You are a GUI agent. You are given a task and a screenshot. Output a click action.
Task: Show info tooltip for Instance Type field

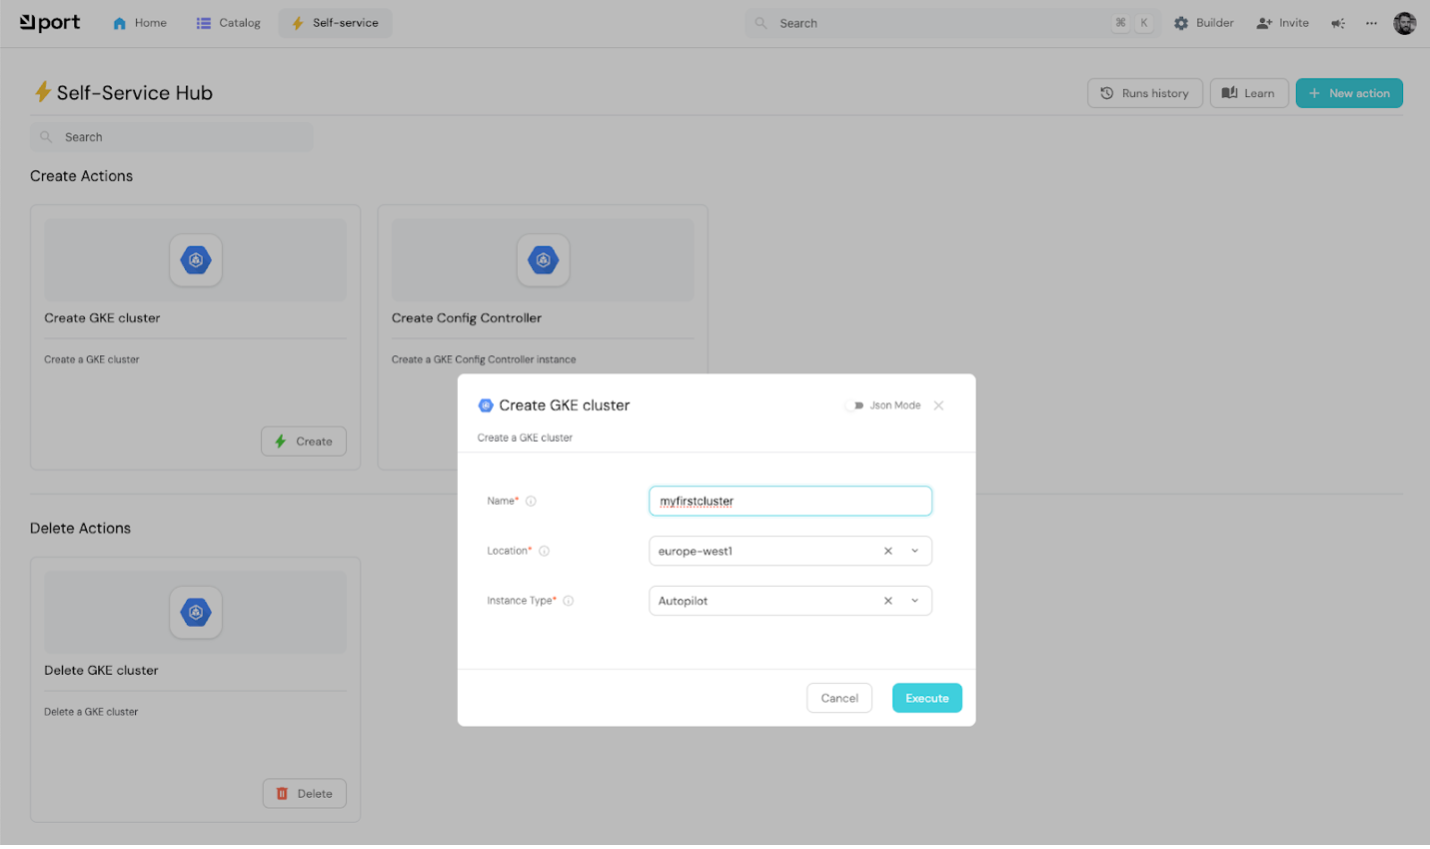point(568,601)
